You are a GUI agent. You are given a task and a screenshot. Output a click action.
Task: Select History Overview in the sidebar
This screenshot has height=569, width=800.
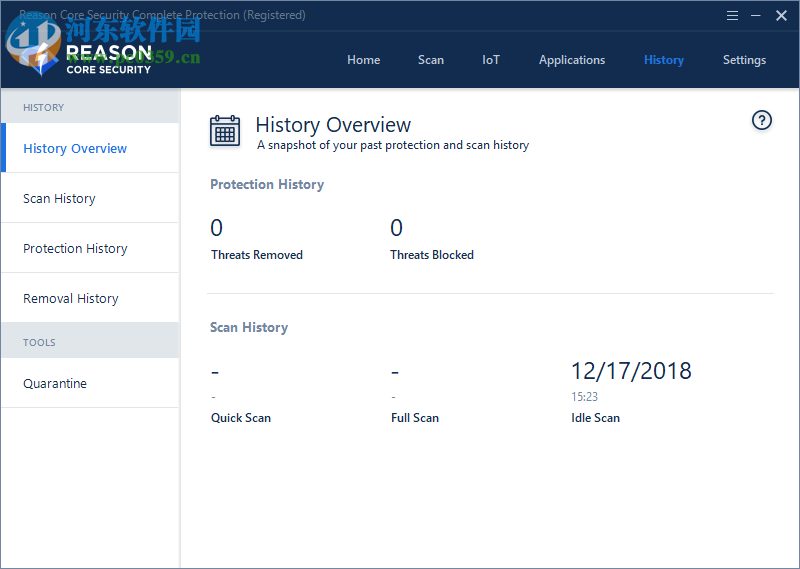pos(90,148)
